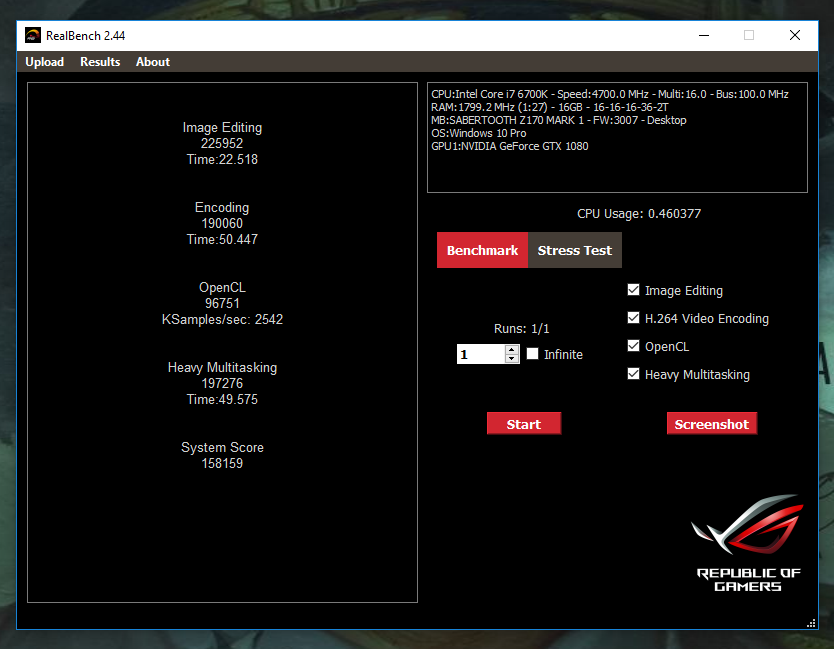Minimize the RealBench window
Image resolution: width=834 pixels, height=649 pixels.
(704, 36)
